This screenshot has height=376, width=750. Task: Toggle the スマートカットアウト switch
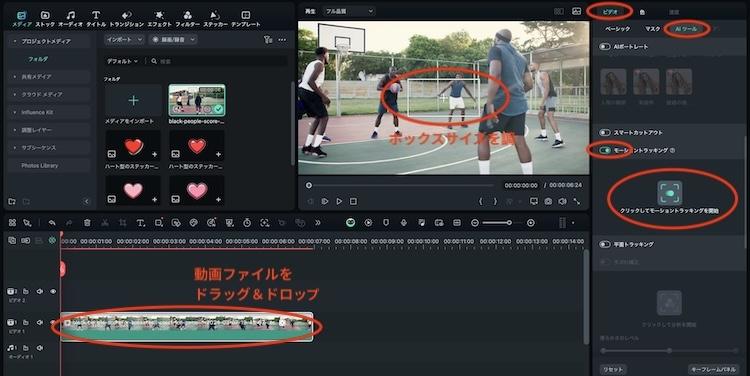pyautogui.click(x=605, y=133)
